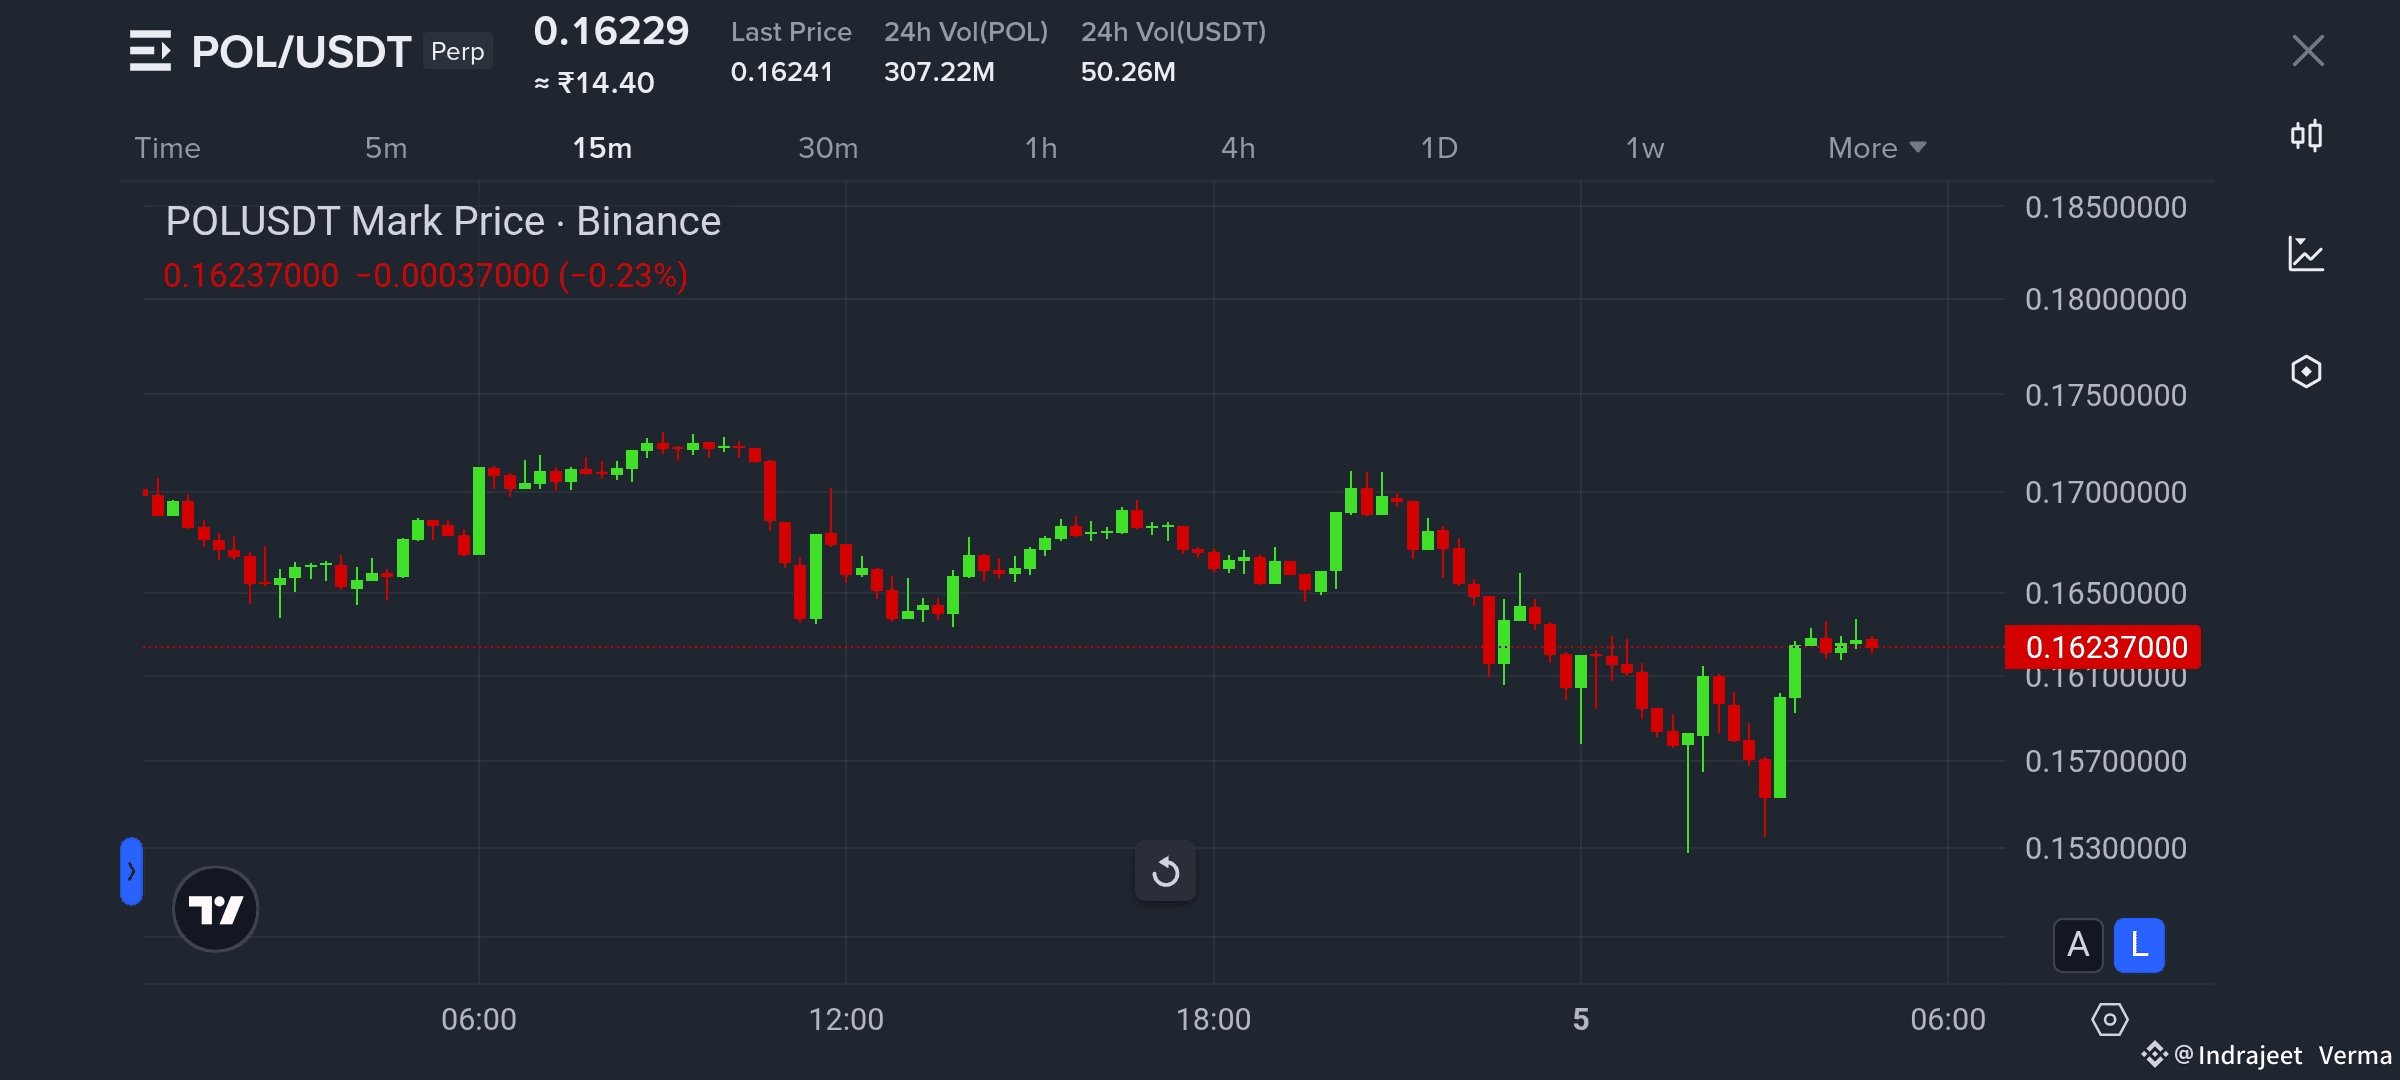Expand the More intervals dropdown
Screen dimensions: 2400x1080
point(1876,148)
